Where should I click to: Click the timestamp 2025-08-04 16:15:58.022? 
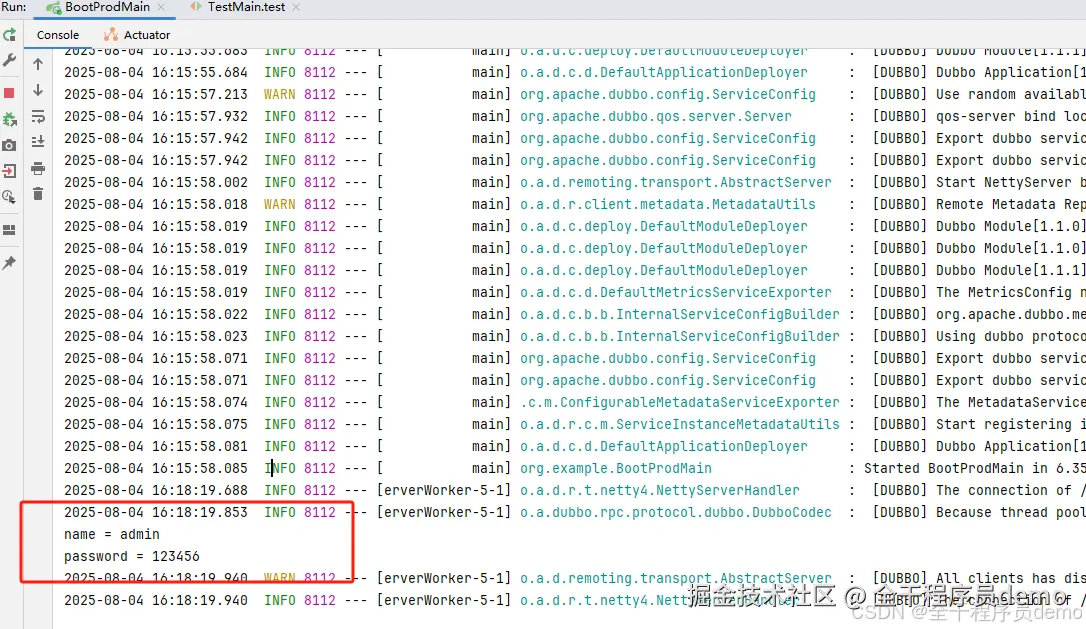click(x=156, y=314)
